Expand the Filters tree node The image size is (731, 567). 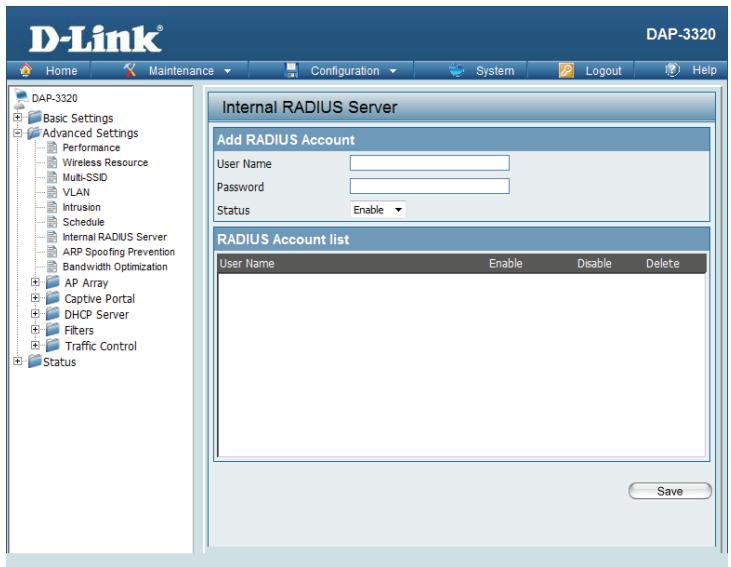pyautogui.click(x=35, y=330)
